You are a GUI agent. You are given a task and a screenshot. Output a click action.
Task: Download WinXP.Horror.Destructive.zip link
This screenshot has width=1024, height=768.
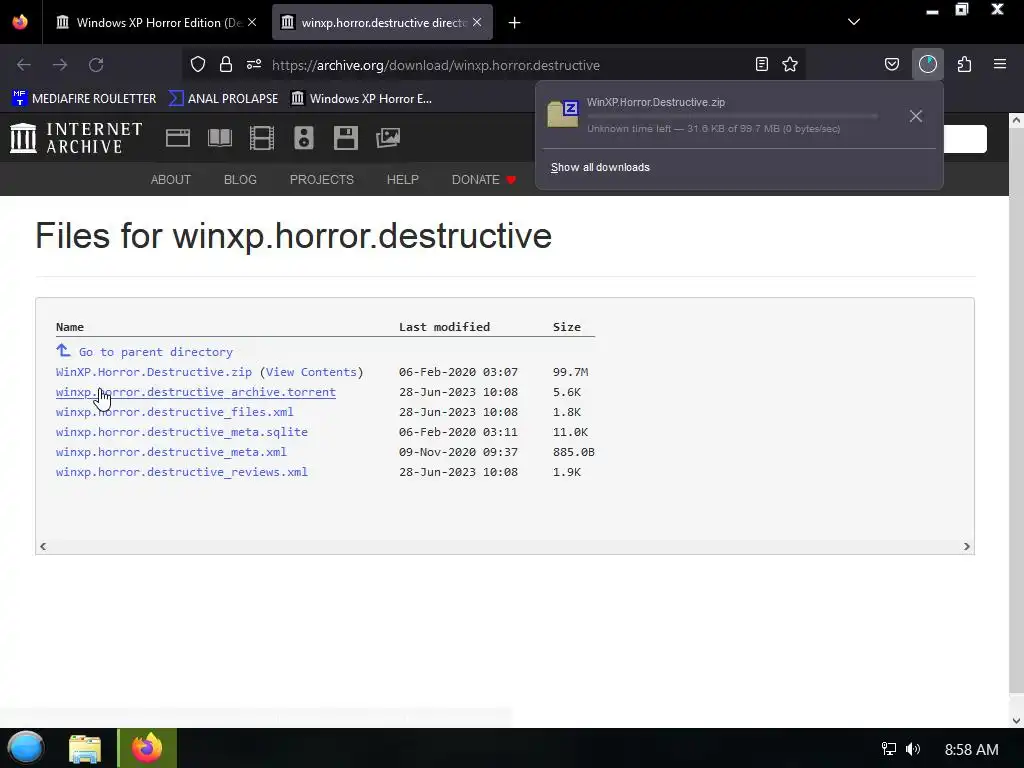click(153, 372)
